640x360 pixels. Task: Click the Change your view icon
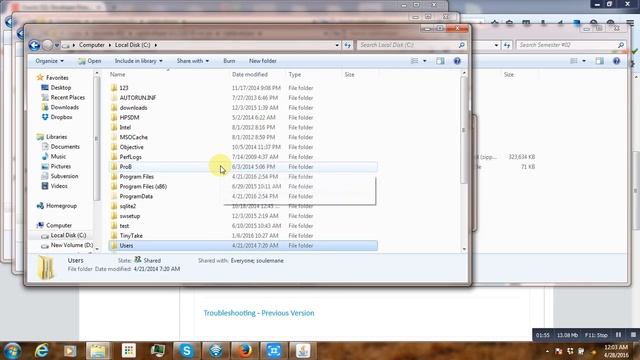click(414, 61)
